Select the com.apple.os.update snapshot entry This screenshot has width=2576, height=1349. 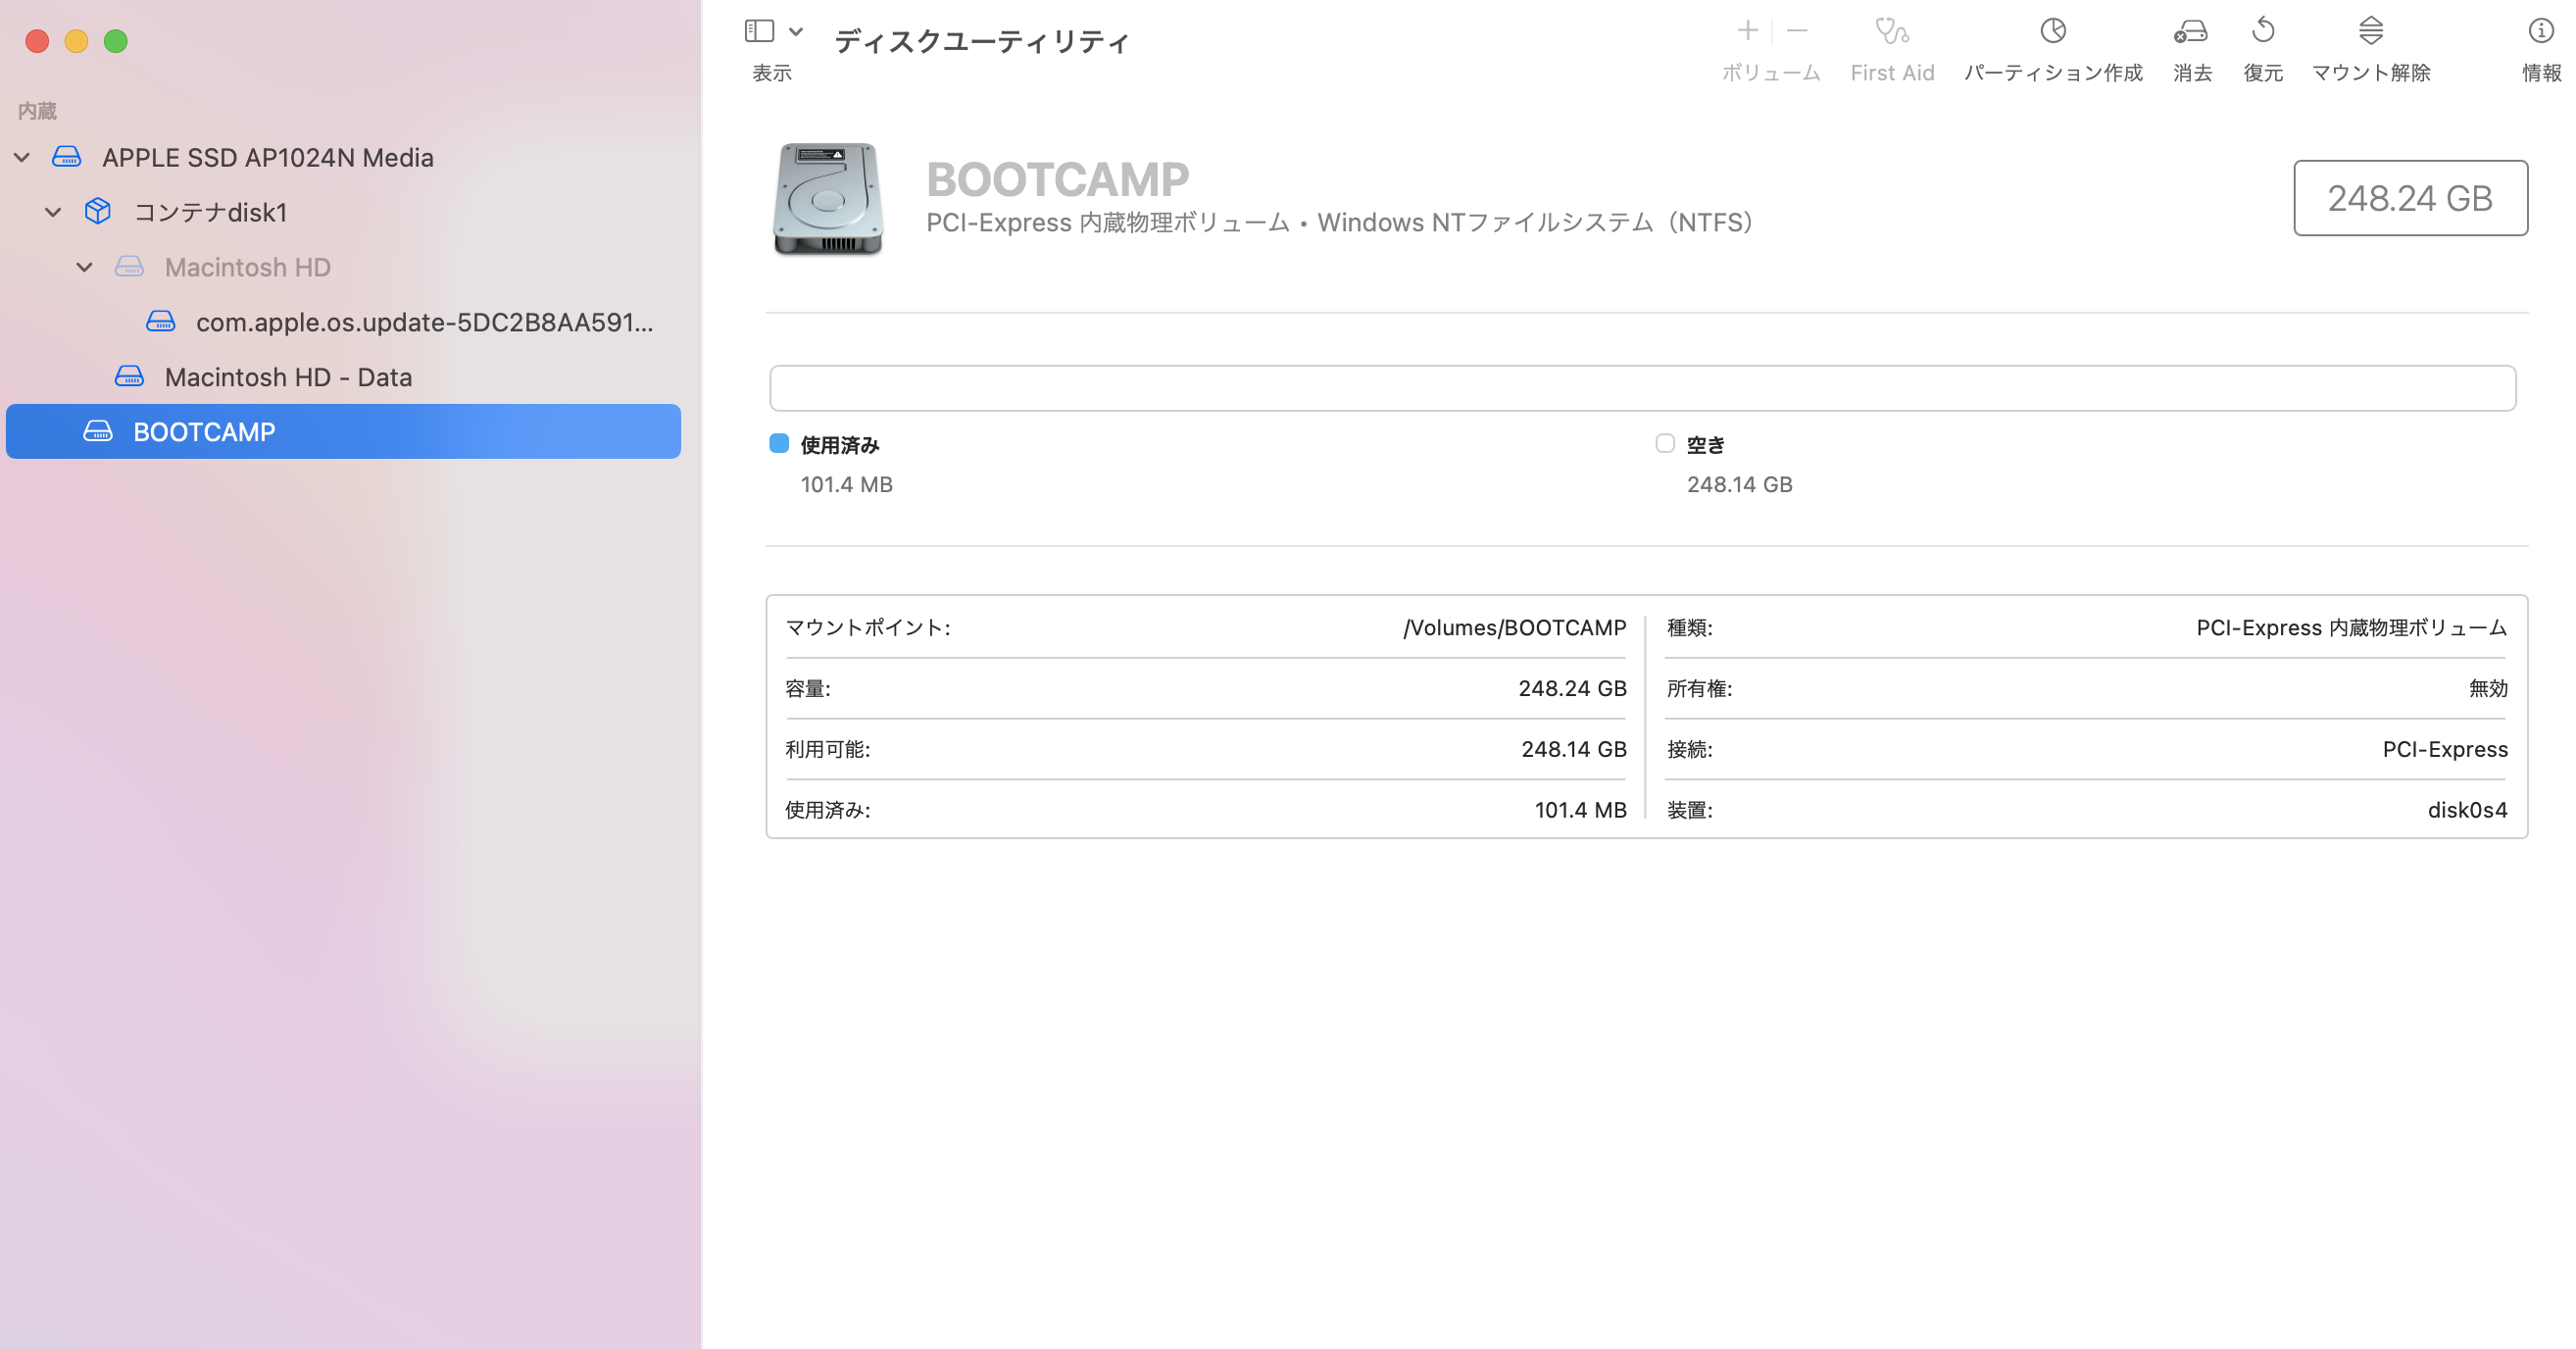(x=424, y=322)
